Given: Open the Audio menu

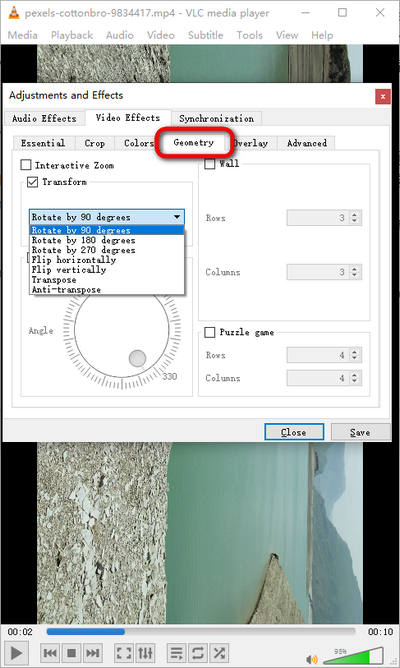Looking at the screenshot, I should (120, 35).
